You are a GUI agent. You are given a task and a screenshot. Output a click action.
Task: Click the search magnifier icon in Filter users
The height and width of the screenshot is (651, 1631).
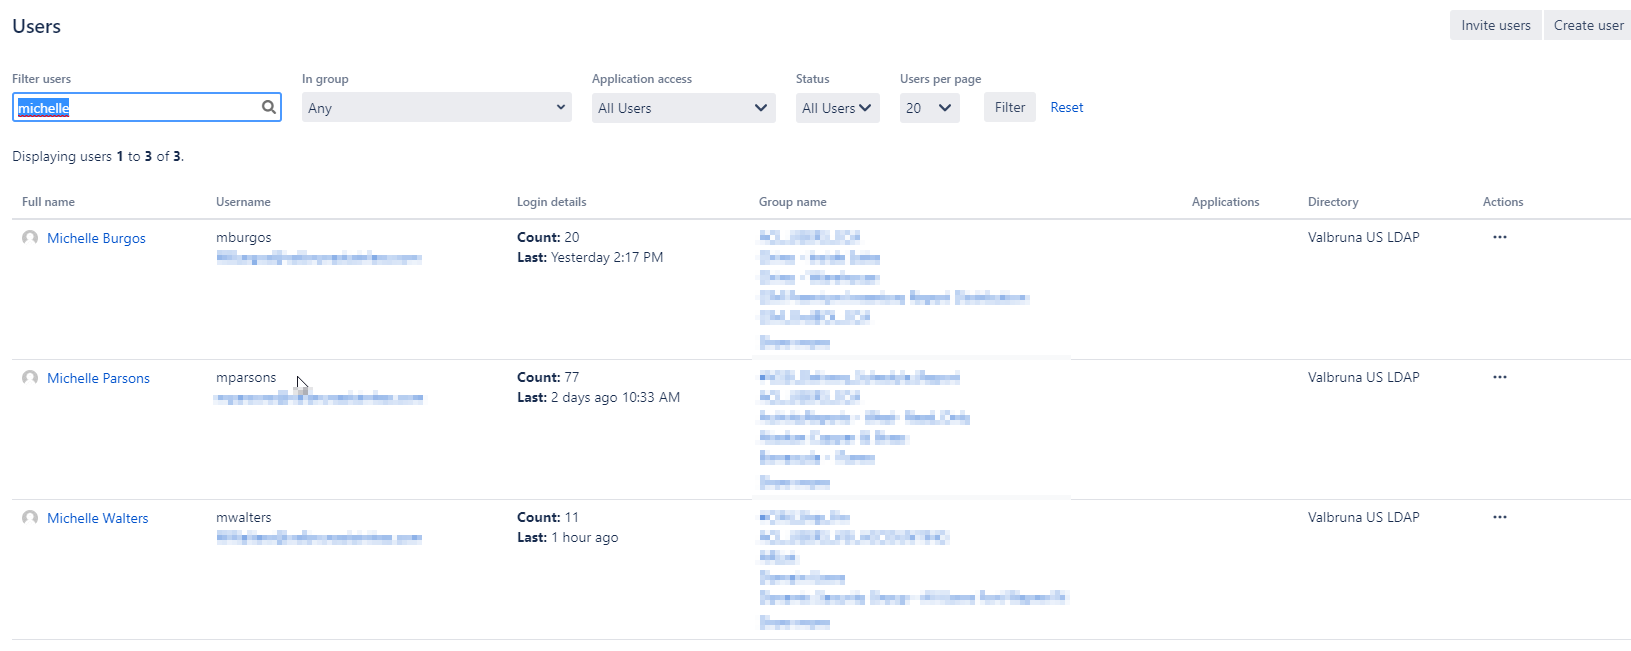pos(269,107)
